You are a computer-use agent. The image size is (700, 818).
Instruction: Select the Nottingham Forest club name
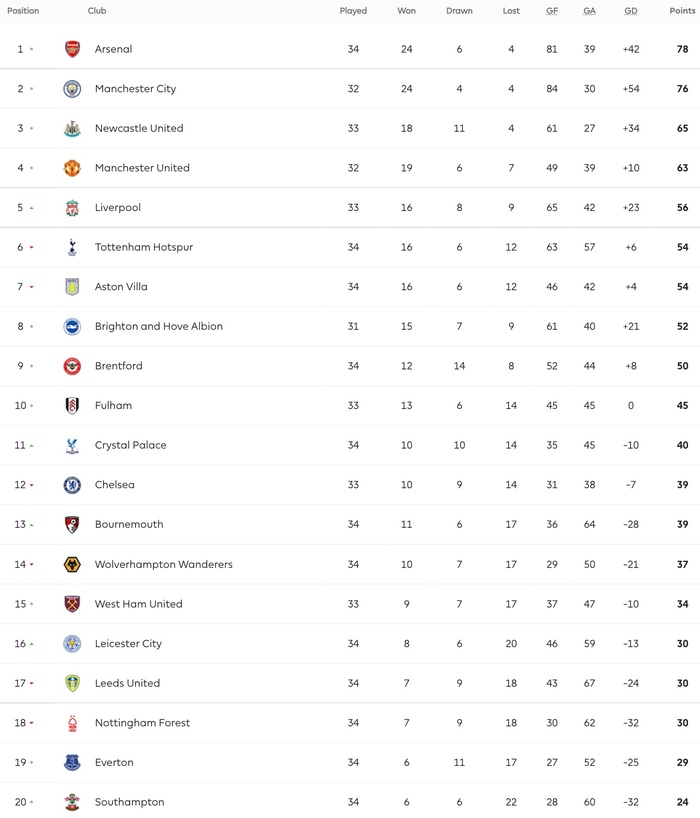click(142, 723)
